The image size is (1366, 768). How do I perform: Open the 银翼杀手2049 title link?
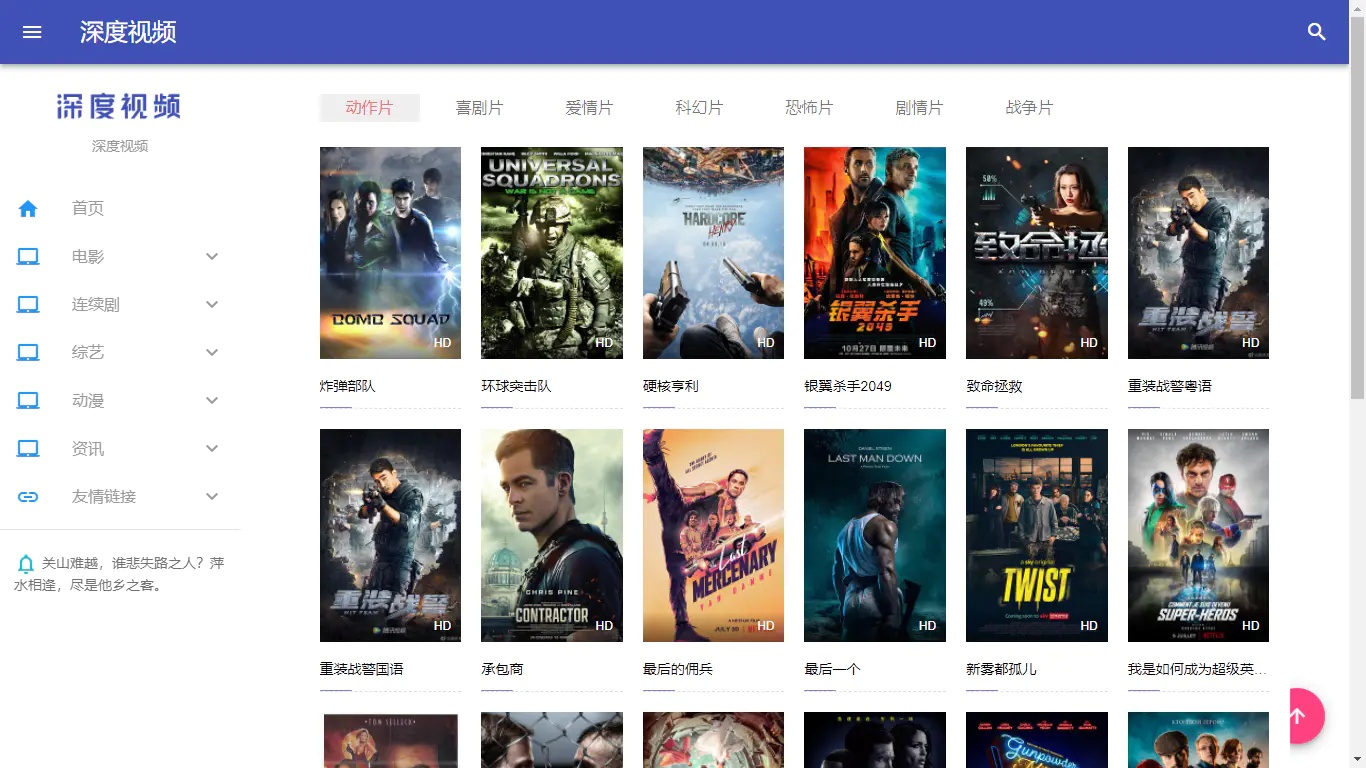tap(848, 386)
